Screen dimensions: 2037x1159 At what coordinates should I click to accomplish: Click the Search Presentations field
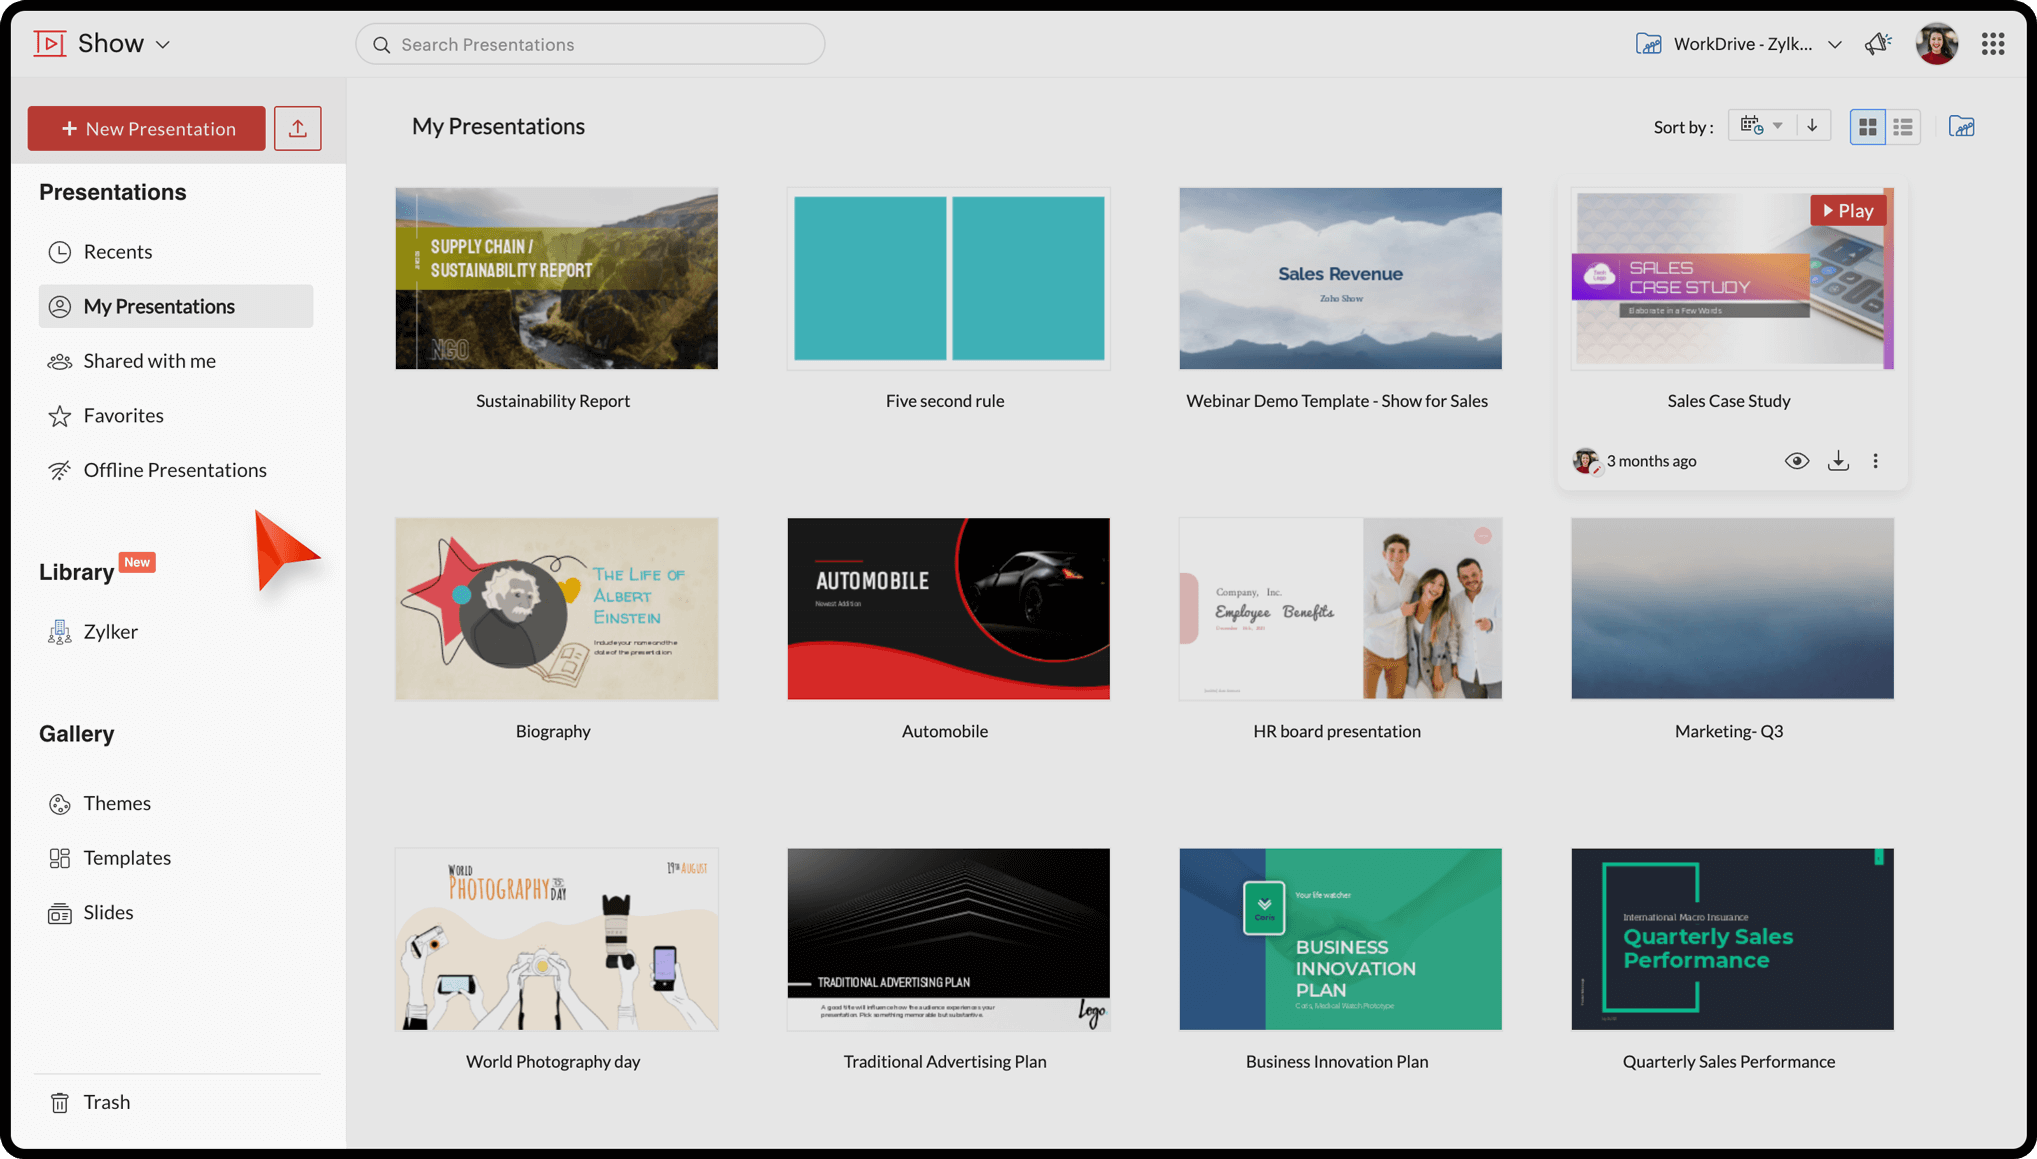coord(590,44)
